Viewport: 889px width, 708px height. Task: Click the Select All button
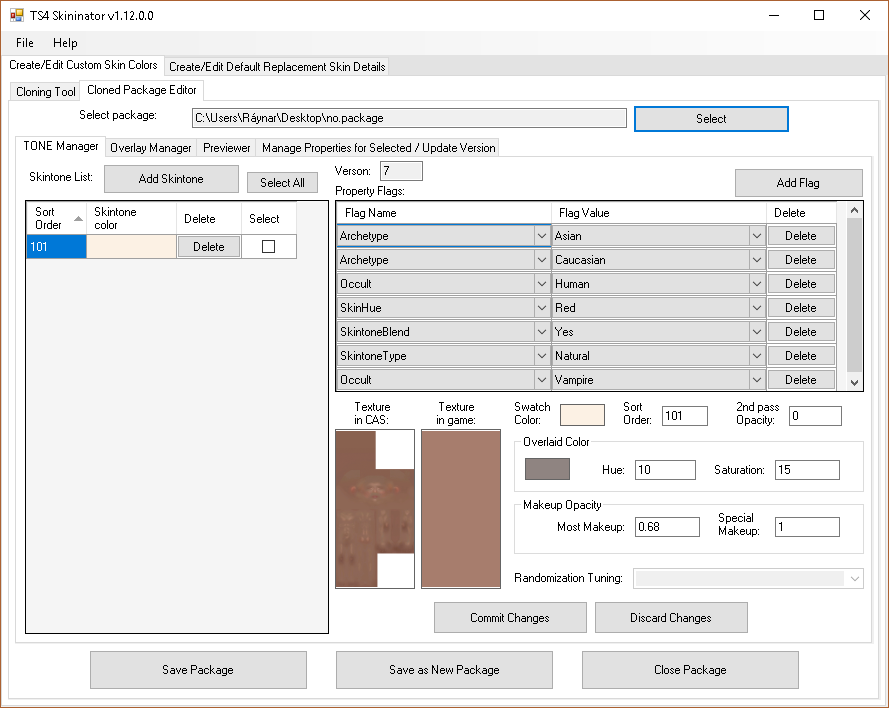(x=282, y=183)
